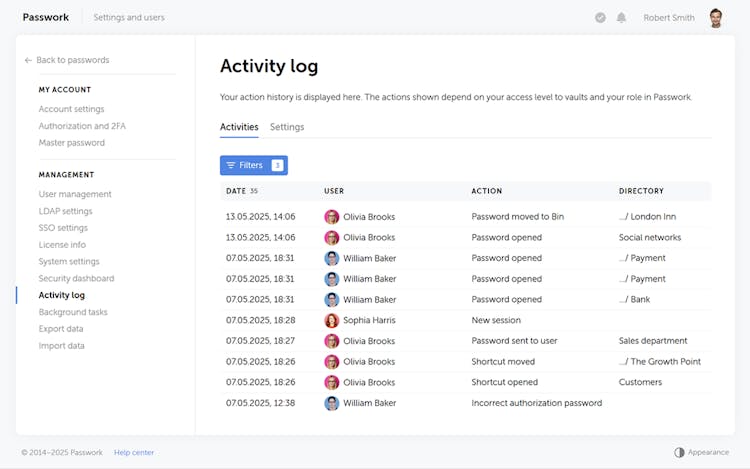
Task: Click the checkmark status icon in header
Action: tap(600, 18)
